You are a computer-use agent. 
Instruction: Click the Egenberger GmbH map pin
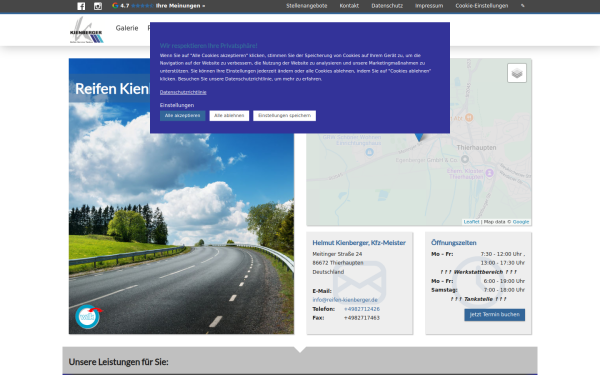tap(465, 159)
